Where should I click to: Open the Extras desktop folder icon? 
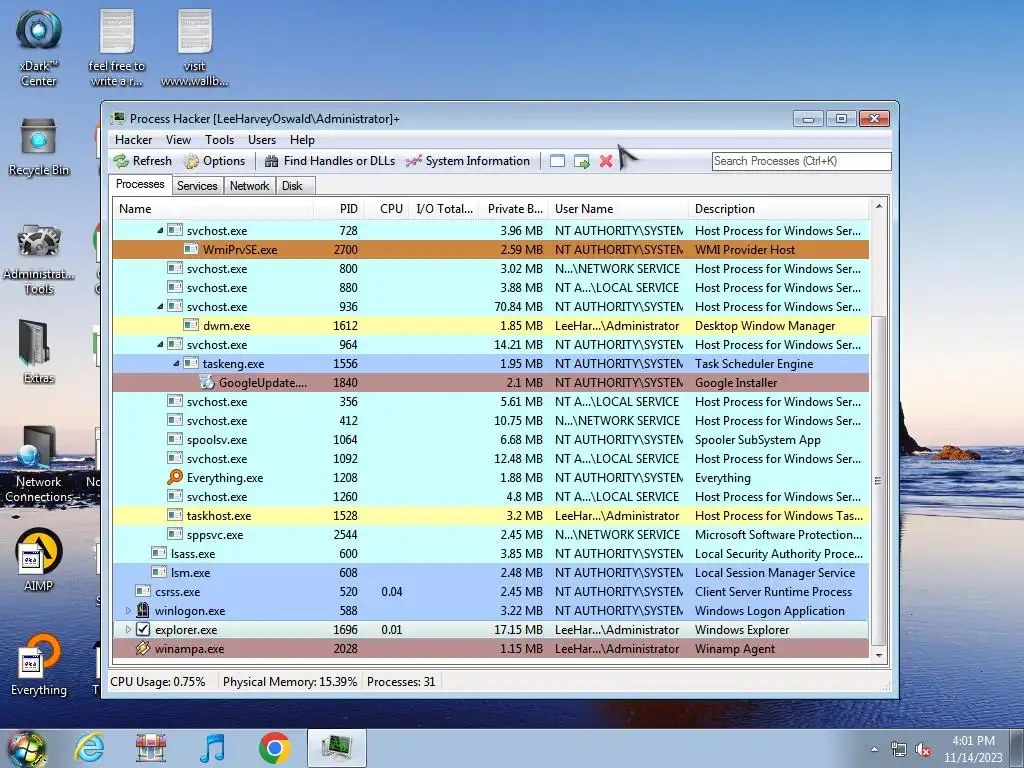(x=39, y=351)
